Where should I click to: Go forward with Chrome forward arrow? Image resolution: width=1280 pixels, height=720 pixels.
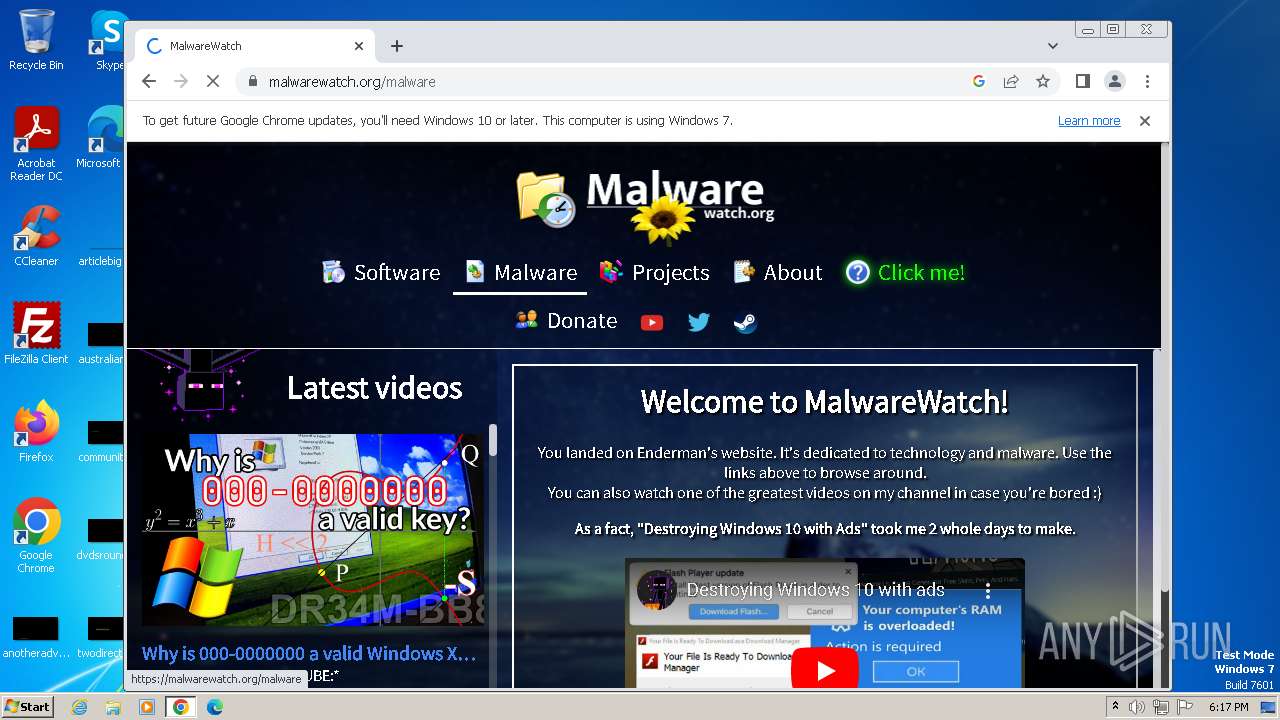[181, 82]
